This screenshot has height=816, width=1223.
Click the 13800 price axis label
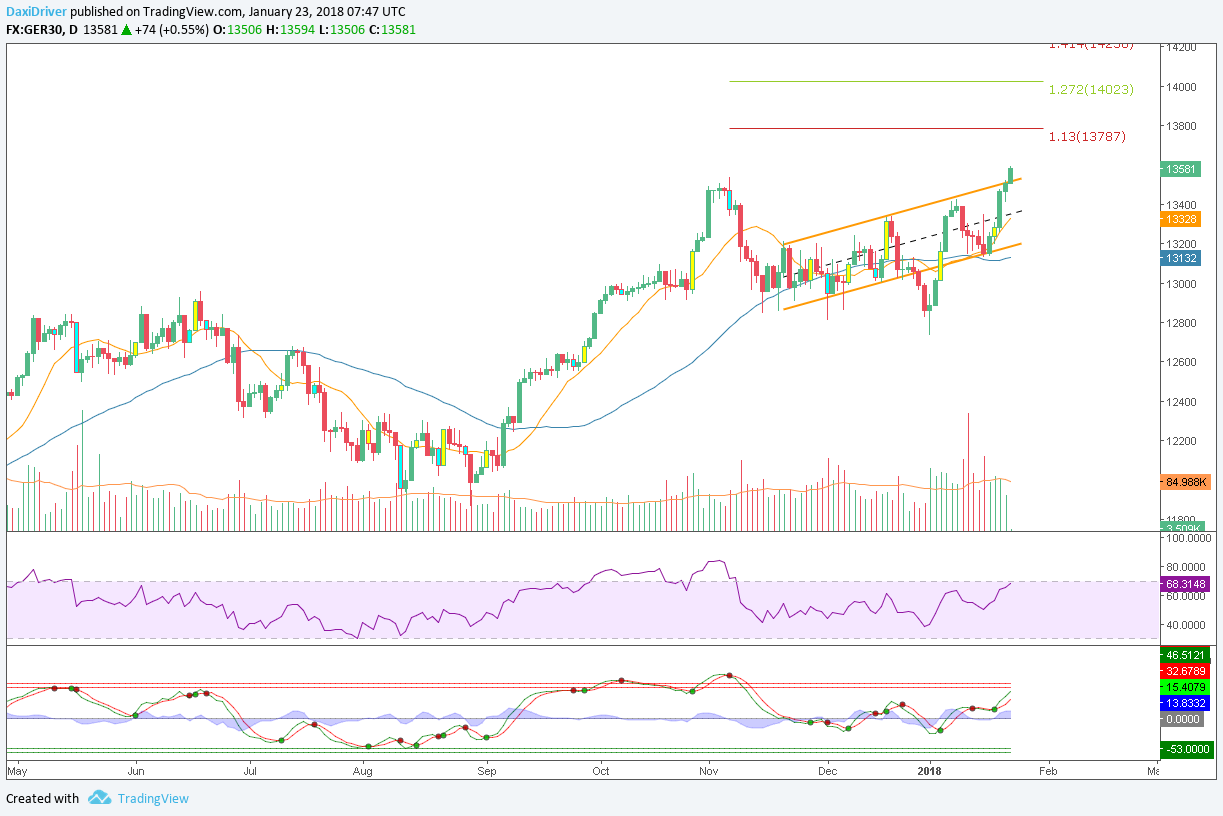(x=1181, y=126)
